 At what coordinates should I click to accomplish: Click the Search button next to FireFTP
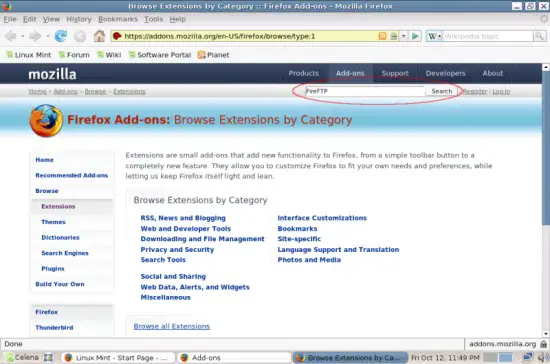coord(442,91)
